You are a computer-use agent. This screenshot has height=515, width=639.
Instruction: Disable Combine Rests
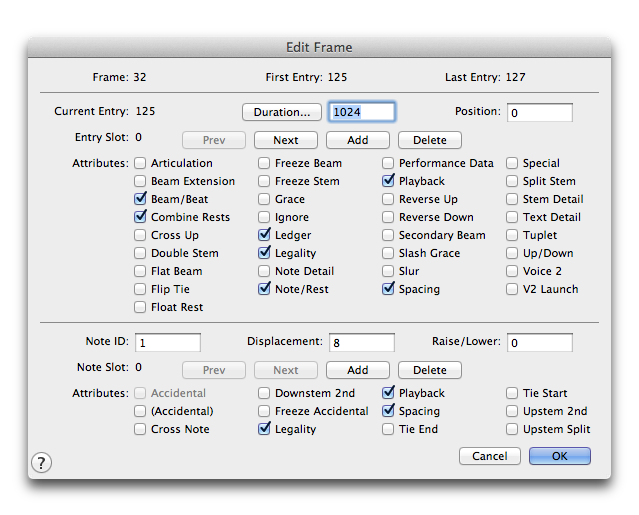pyautogui.click(x=140, y=217)
